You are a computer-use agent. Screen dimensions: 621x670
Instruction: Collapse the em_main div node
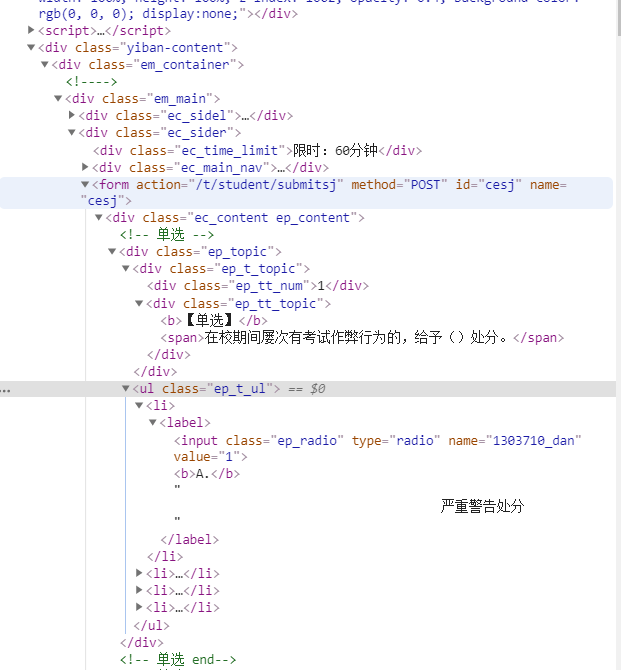click(58, 99)
